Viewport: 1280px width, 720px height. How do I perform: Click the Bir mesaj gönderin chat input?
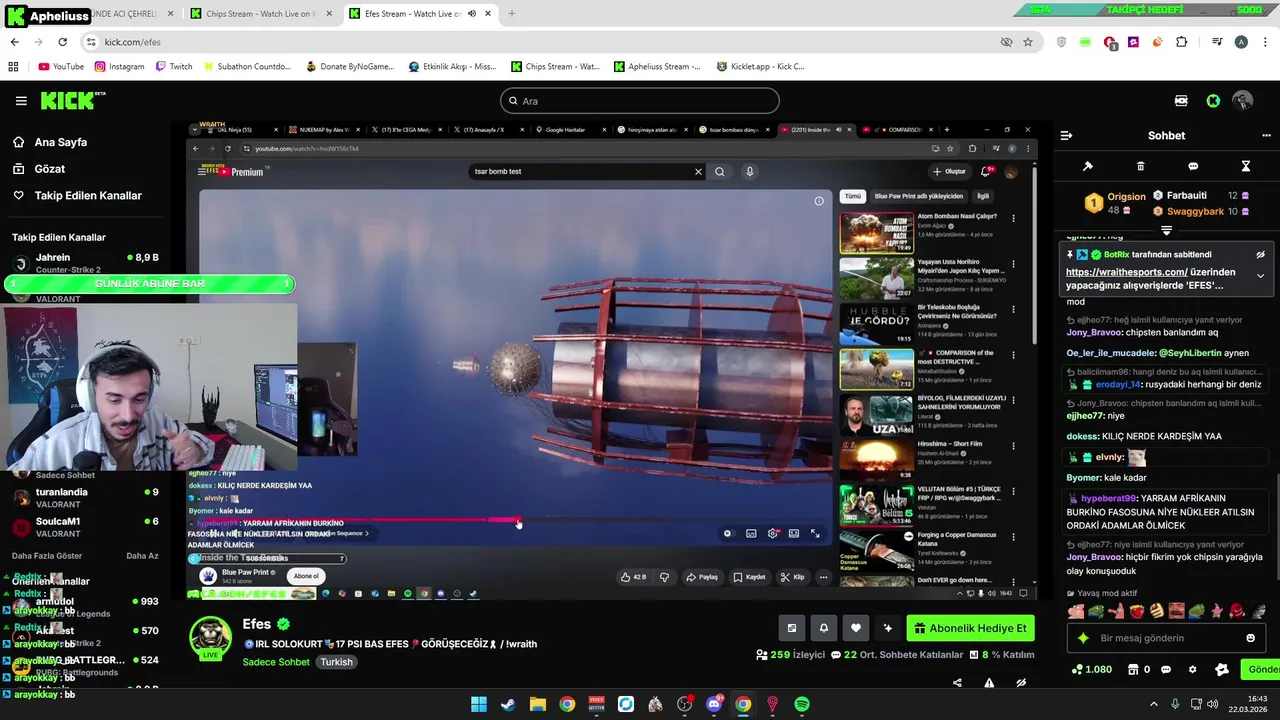click(x=1164, y=638)
